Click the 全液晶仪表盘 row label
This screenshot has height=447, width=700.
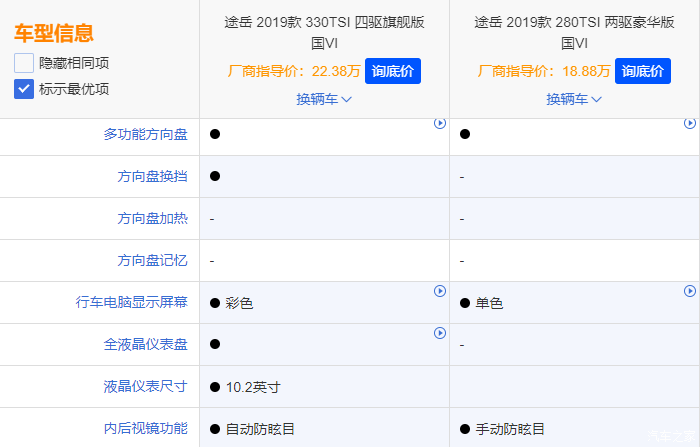146,344
